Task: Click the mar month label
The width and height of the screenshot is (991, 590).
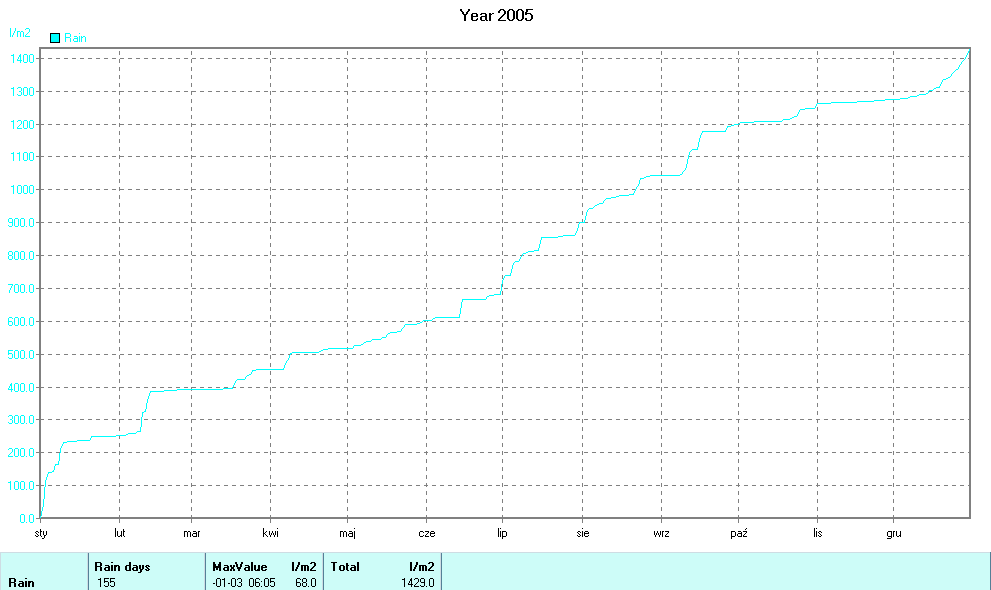Action: pyautogui.click(x=192, y=533)
